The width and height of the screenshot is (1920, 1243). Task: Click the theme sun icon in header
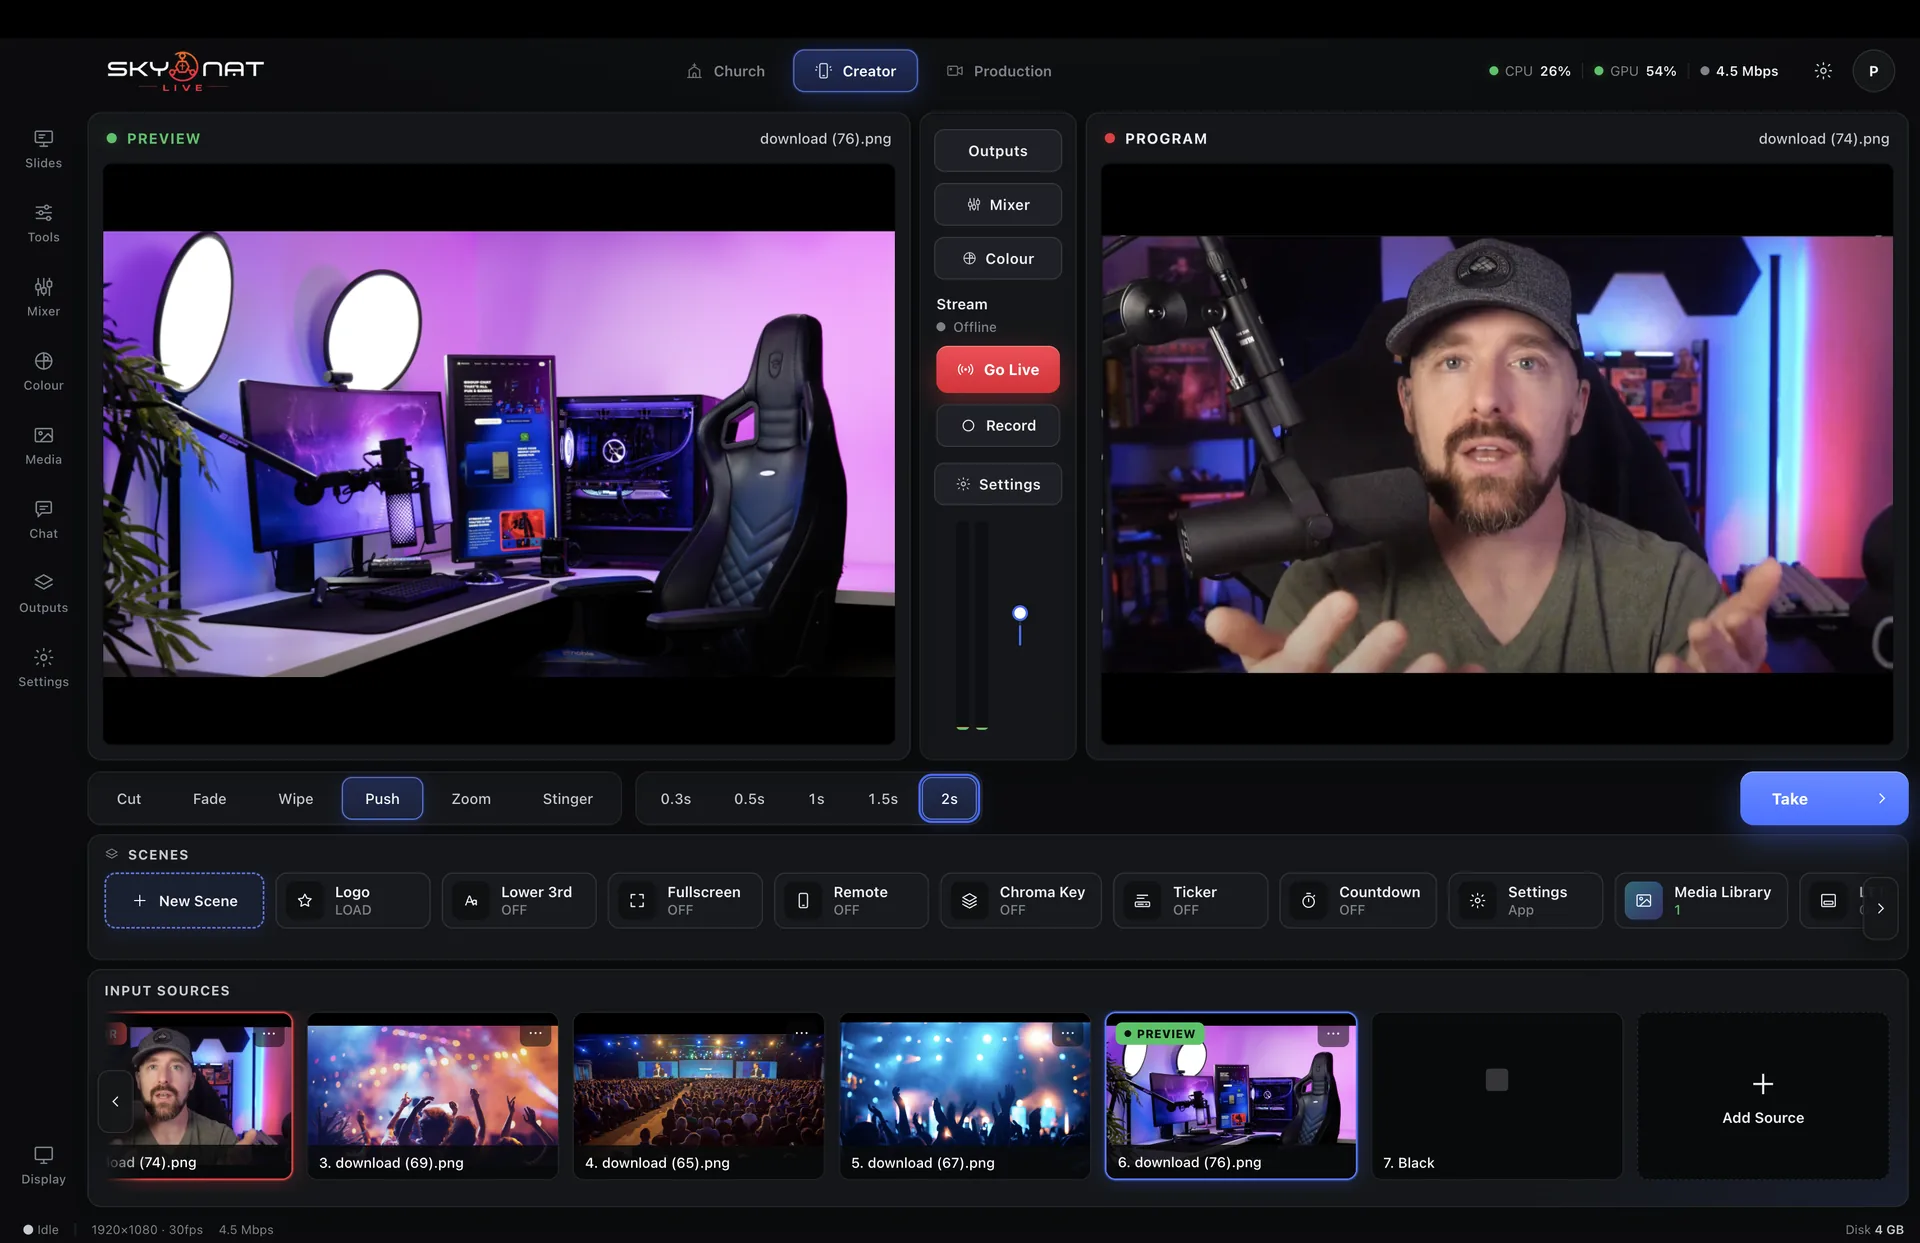(1823, 71)
